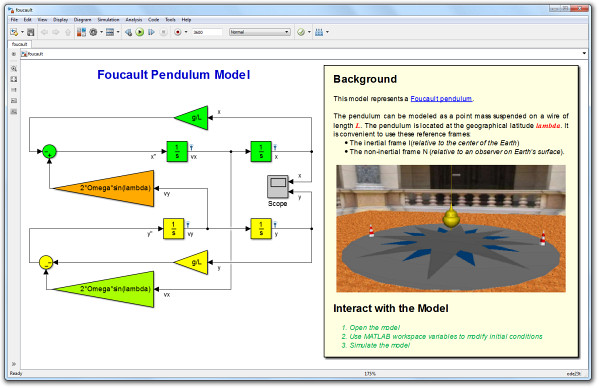Click Open the model link
Viewport: 600px width, 388px height.
[375, 328]
